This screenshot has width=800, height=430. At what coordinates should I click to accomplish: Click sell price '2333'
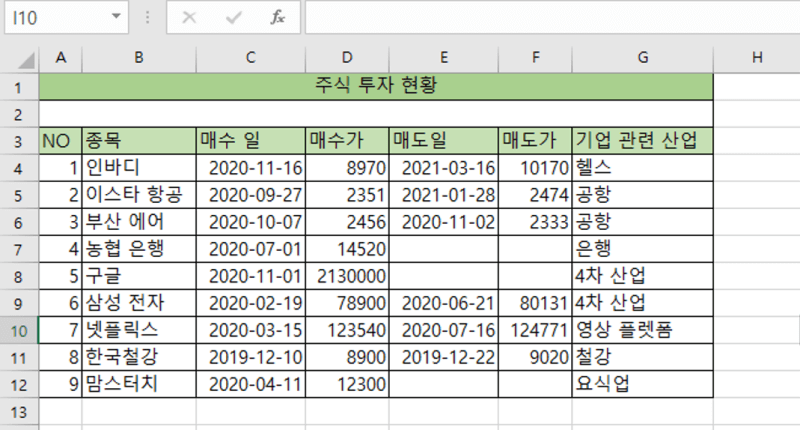pyautogui.click(x=535, y=222)
